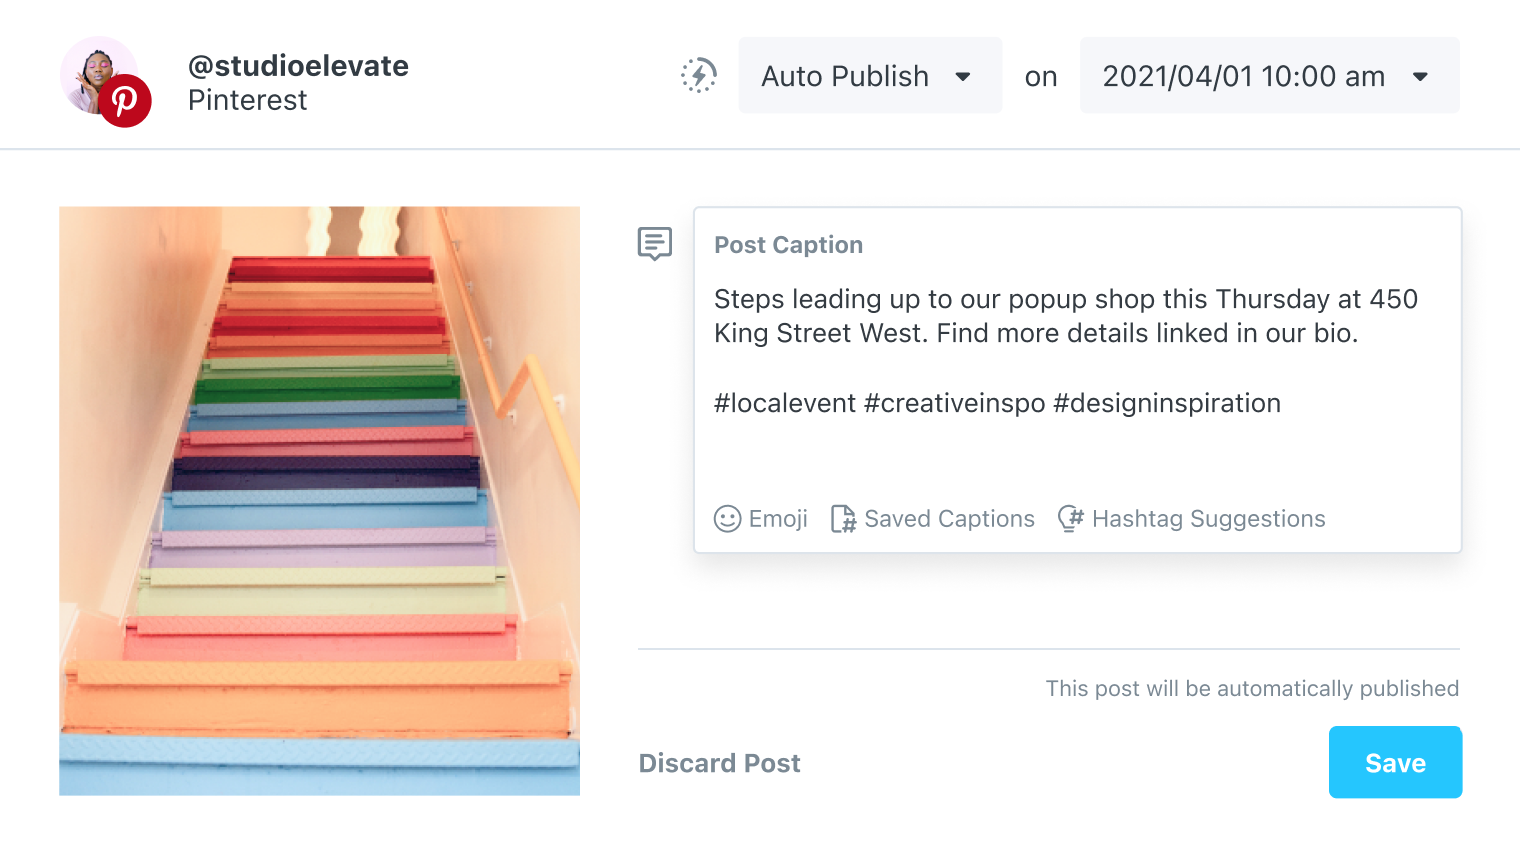Click Discard Post
Image resolution: width=1520 pixels, height=856 pixels.
(719, 763)
